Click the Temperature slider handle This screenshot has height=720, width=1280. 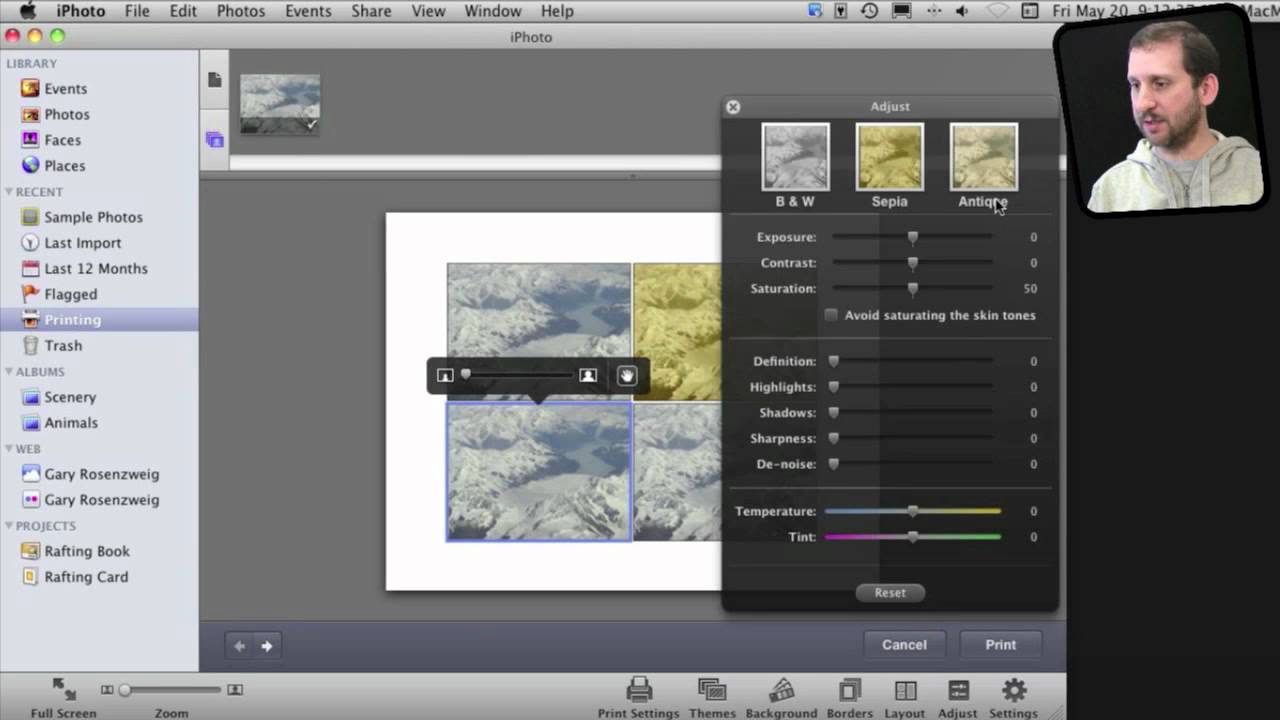[x=913, y=511]
